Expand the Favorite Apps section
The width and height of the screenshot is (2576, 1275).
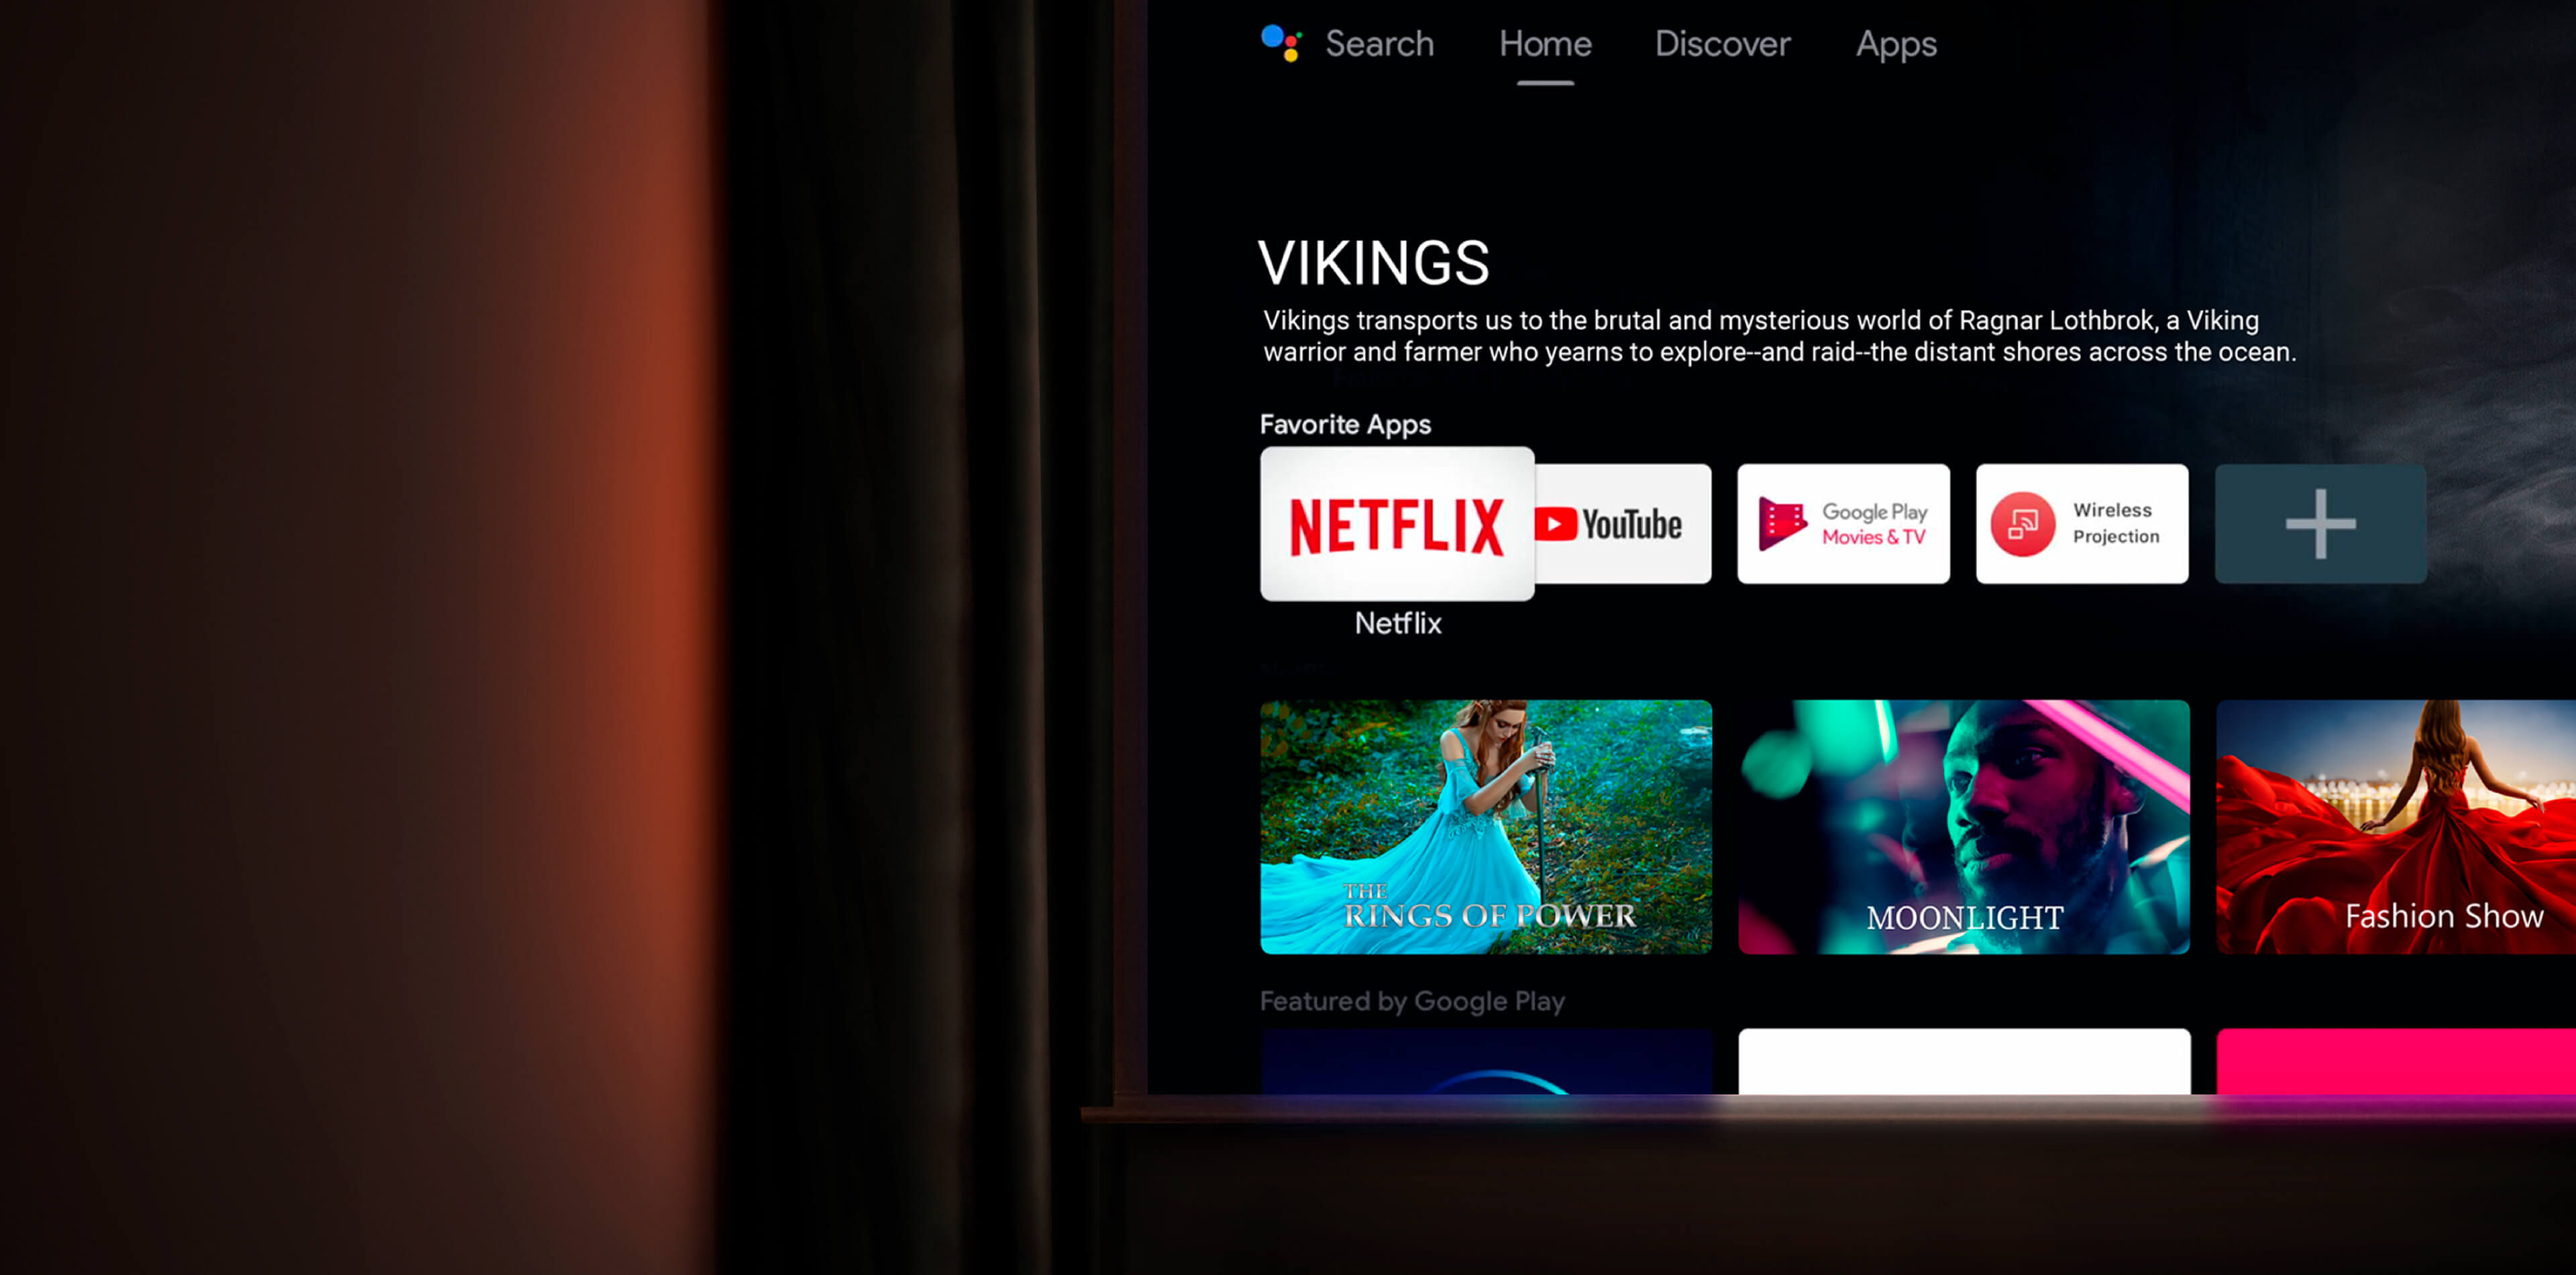[x=2320, y=523]
